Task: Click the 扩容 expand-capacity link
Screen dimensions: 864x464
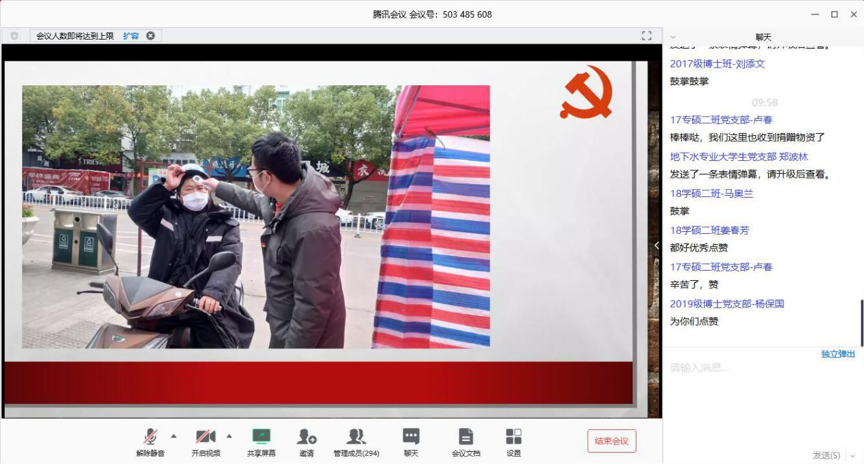Action: click(131, 36)
